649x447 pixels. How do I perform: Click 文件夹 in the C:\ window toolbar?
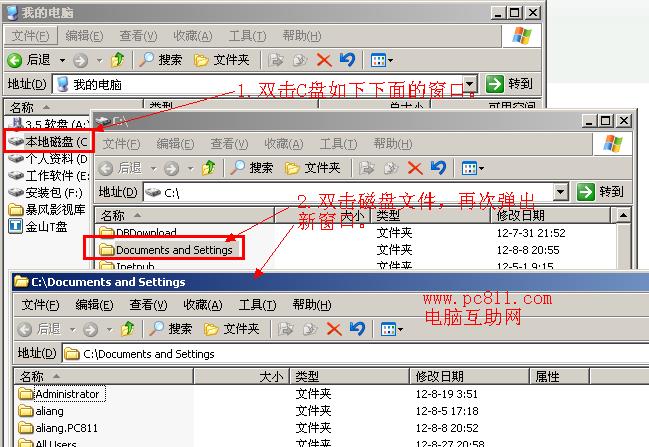click(312, 168)
